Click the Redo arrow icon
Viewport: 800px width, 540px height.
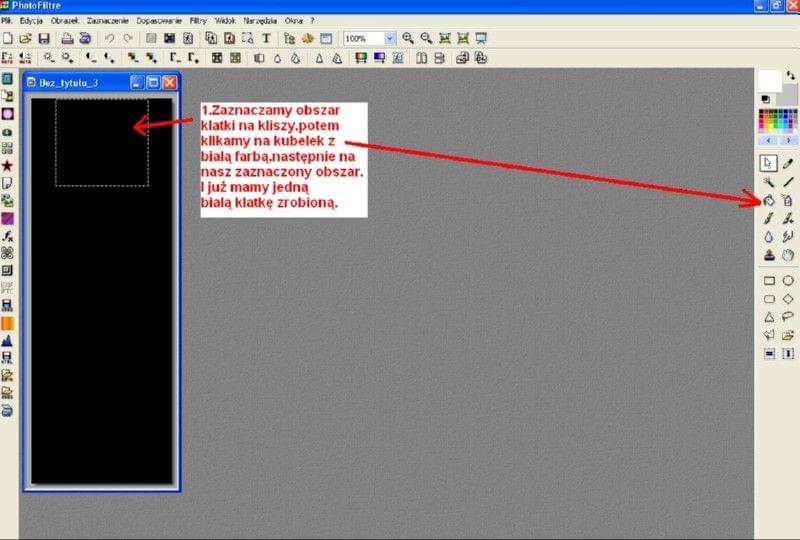pos(128,38)
